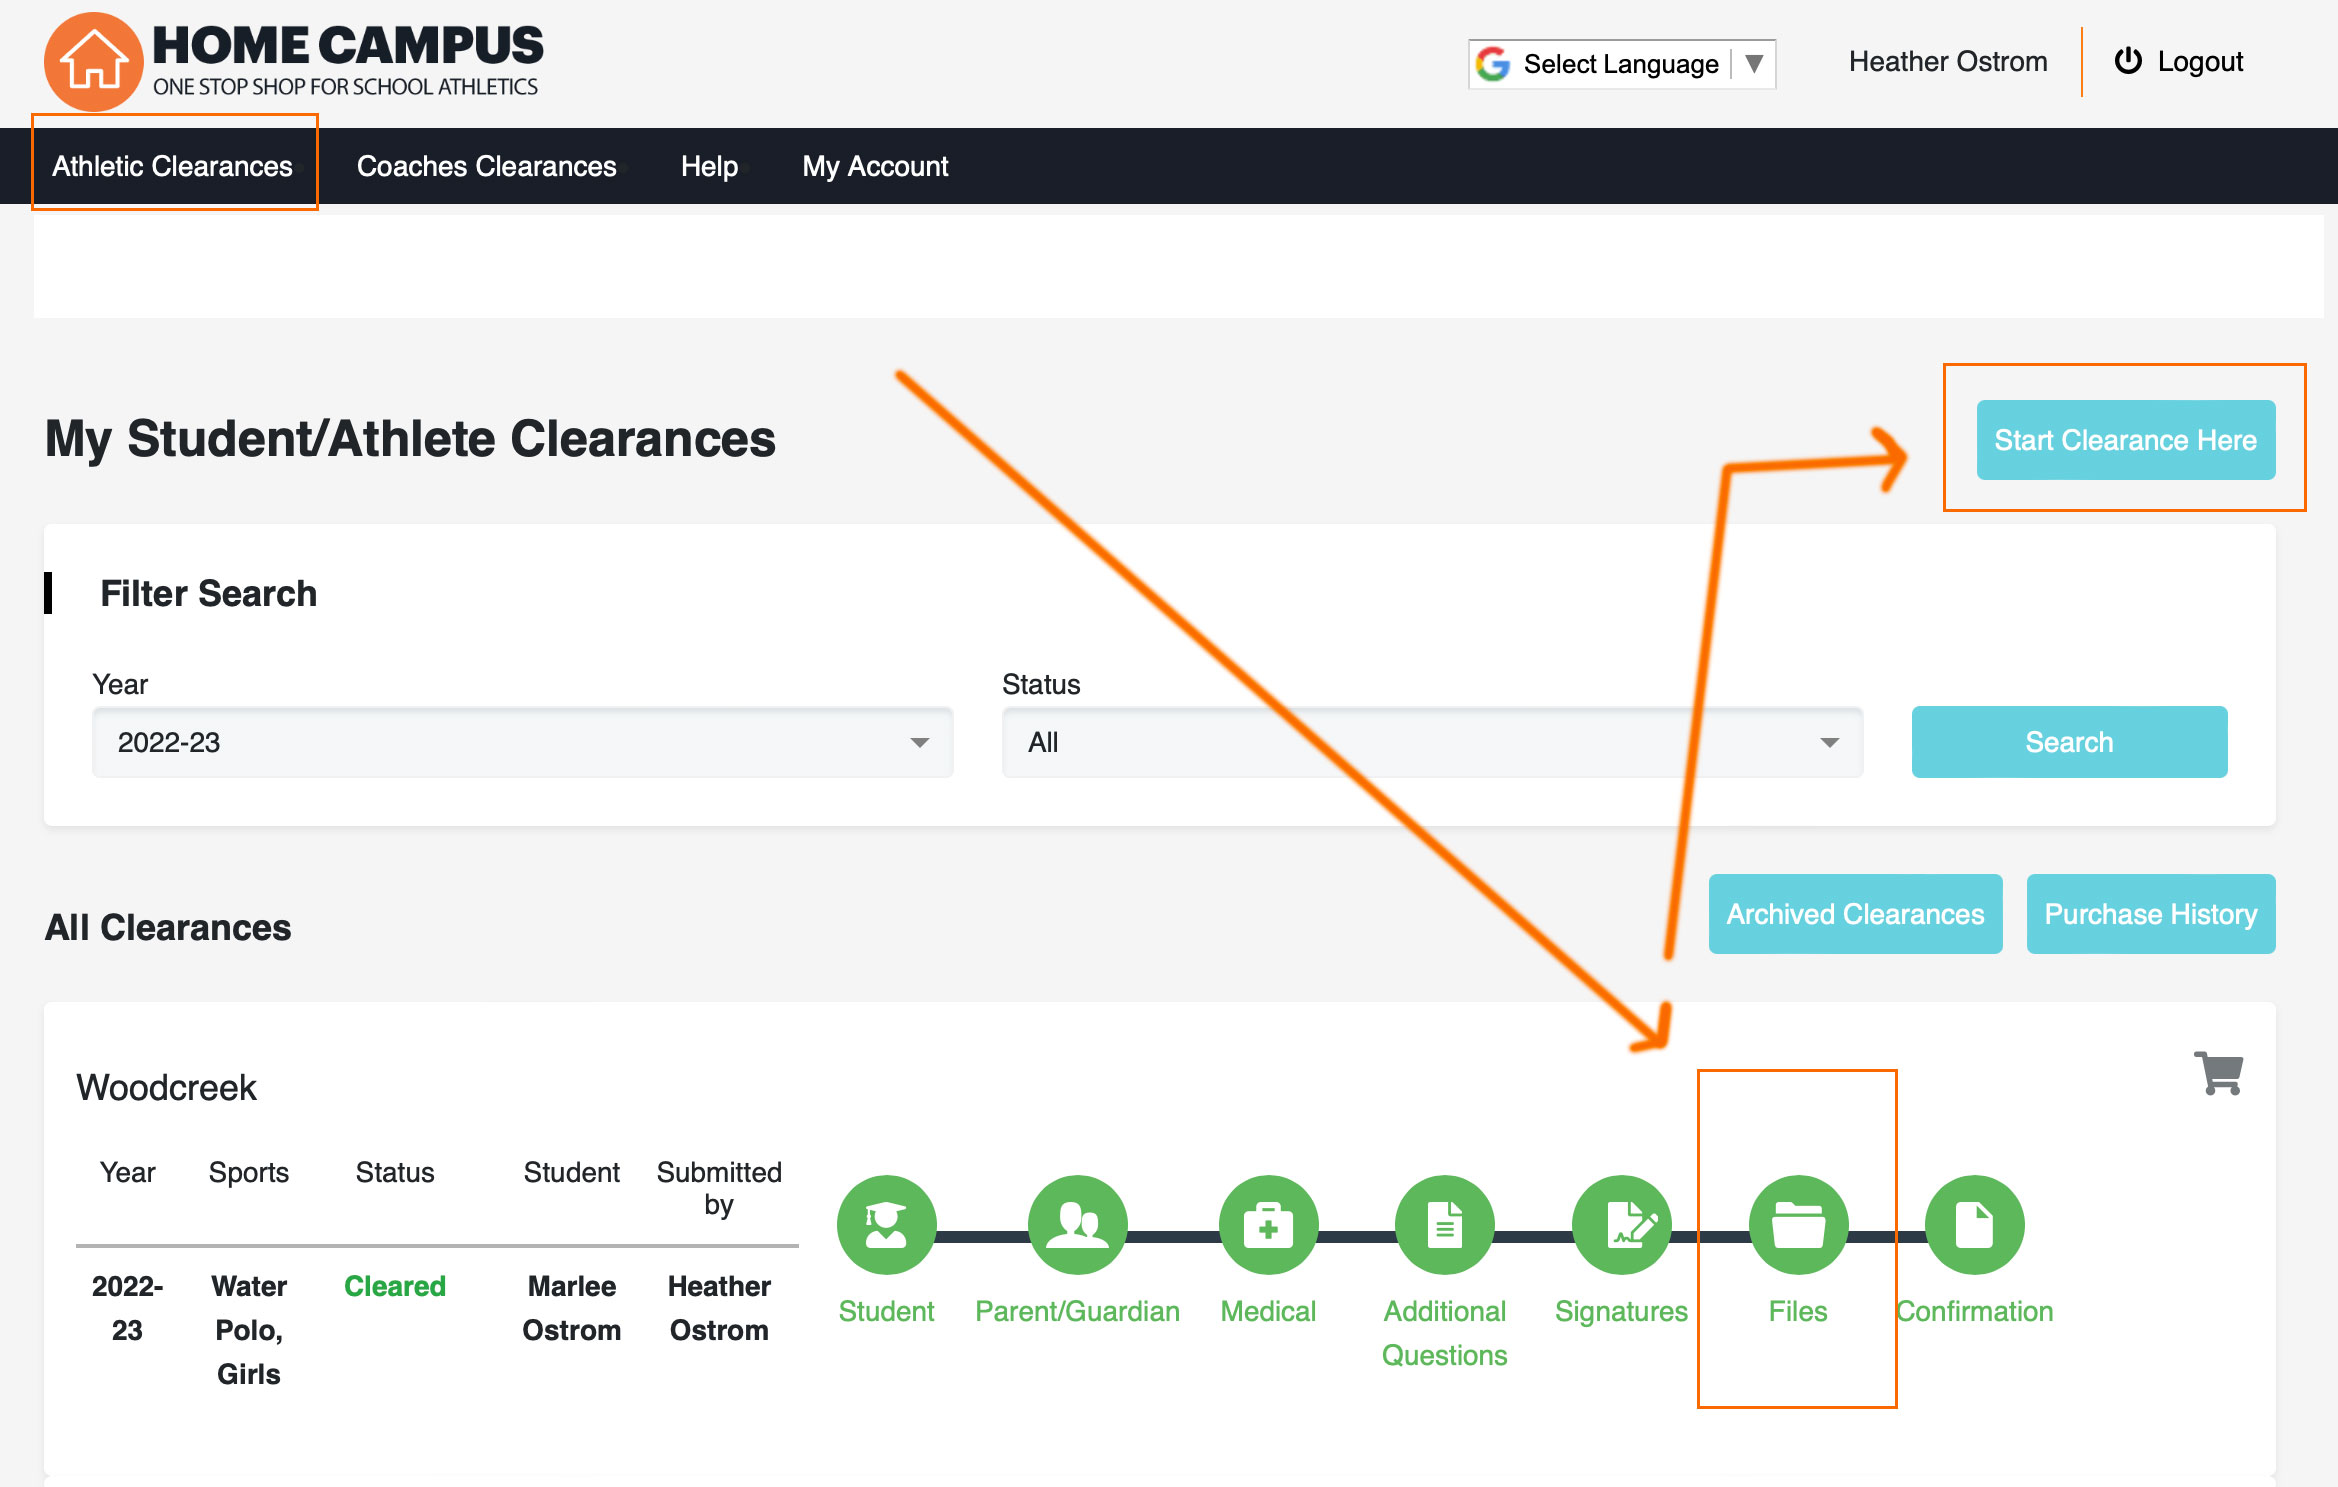Open the Signatures step icon
Screen dimensions: 2338x1487
(x=1621, y=1225)
